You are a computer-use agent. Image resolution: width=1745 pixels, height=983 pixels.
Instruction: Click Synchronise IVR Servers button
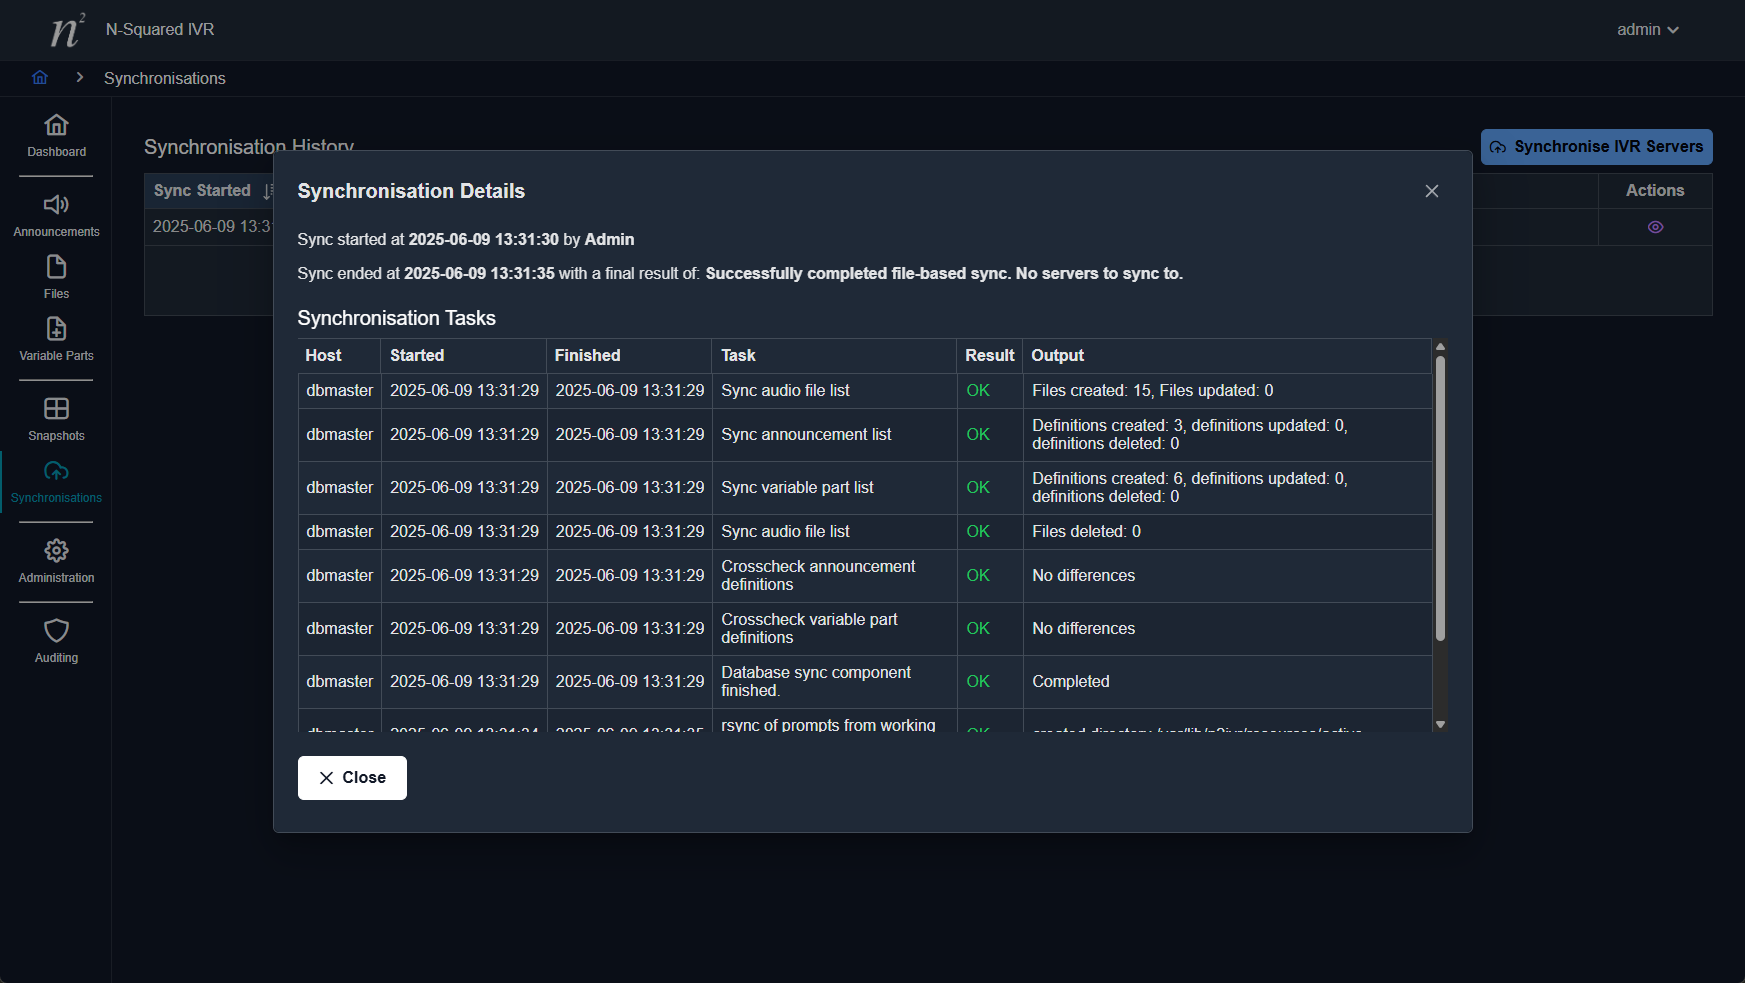pos(1596,147)
